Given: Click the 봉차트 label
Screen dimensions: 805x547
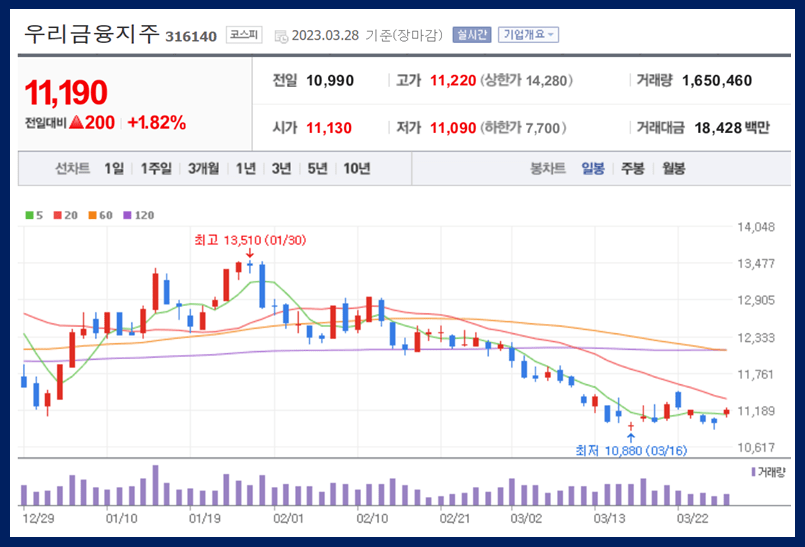Looking at the screenshot, I should click(x=548, y=168).
